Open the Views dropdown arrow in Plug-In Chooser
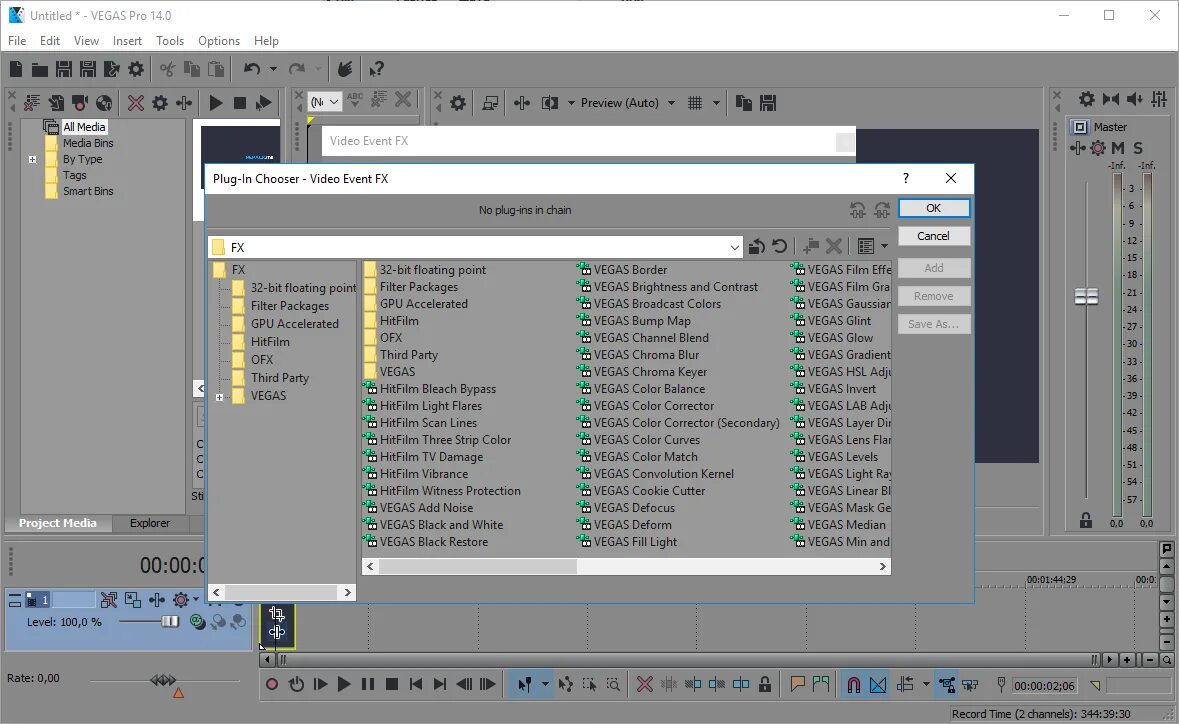This screenshot has height=724, width=1179. point(884,246)
